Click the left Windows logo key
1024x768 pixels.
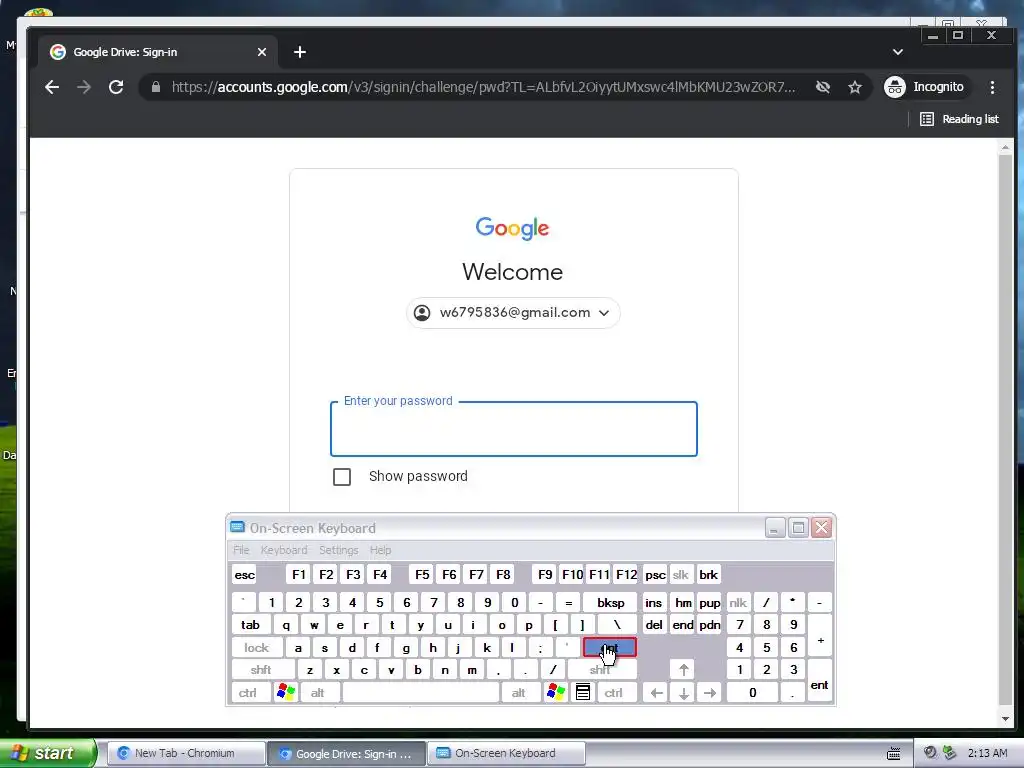click(x=286, y=692)
